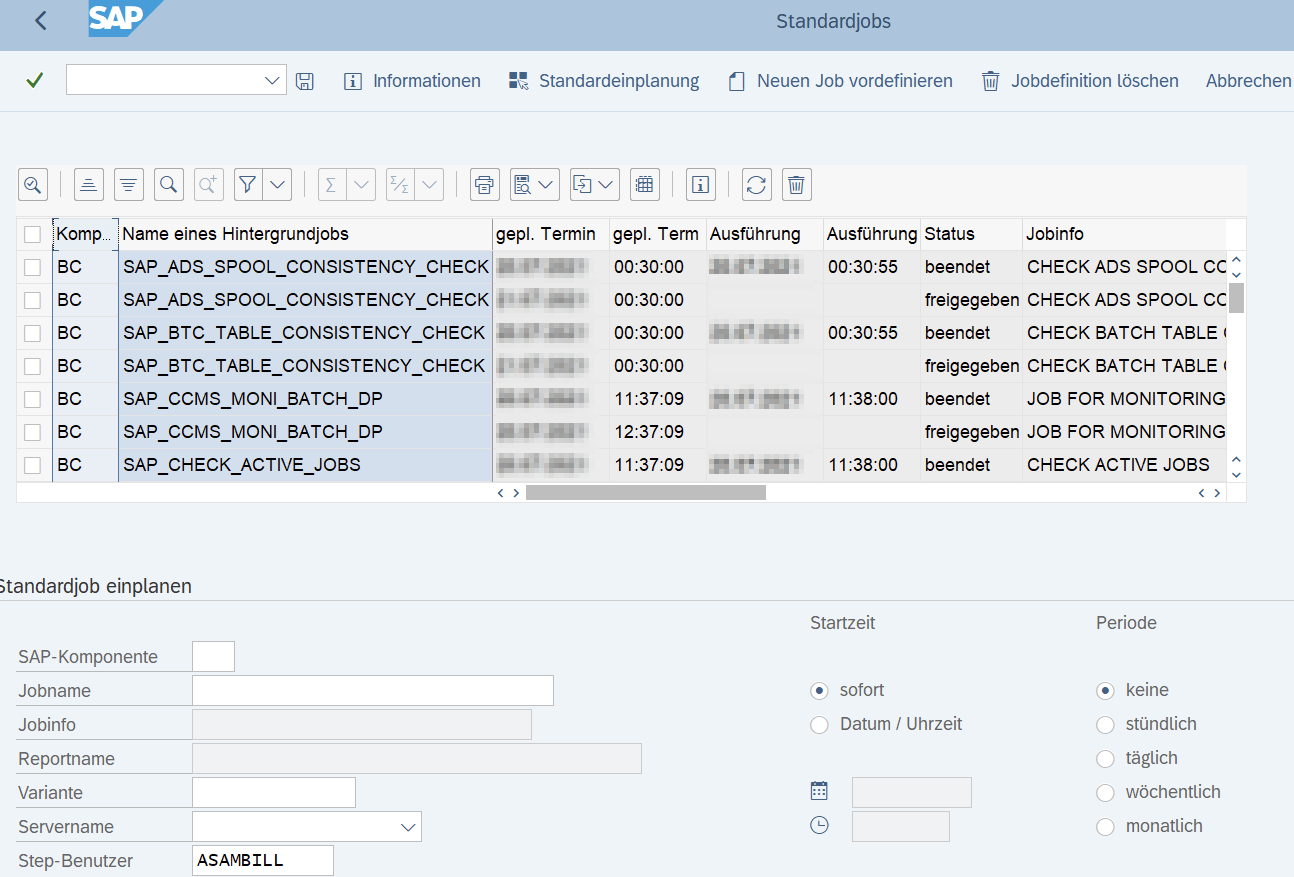Check the beendet SAP_ADS_SPOOL_CONSISTENCY_CHECK row checkbox
Viewport: 1294px width, 877px height.
coord(33,267)
